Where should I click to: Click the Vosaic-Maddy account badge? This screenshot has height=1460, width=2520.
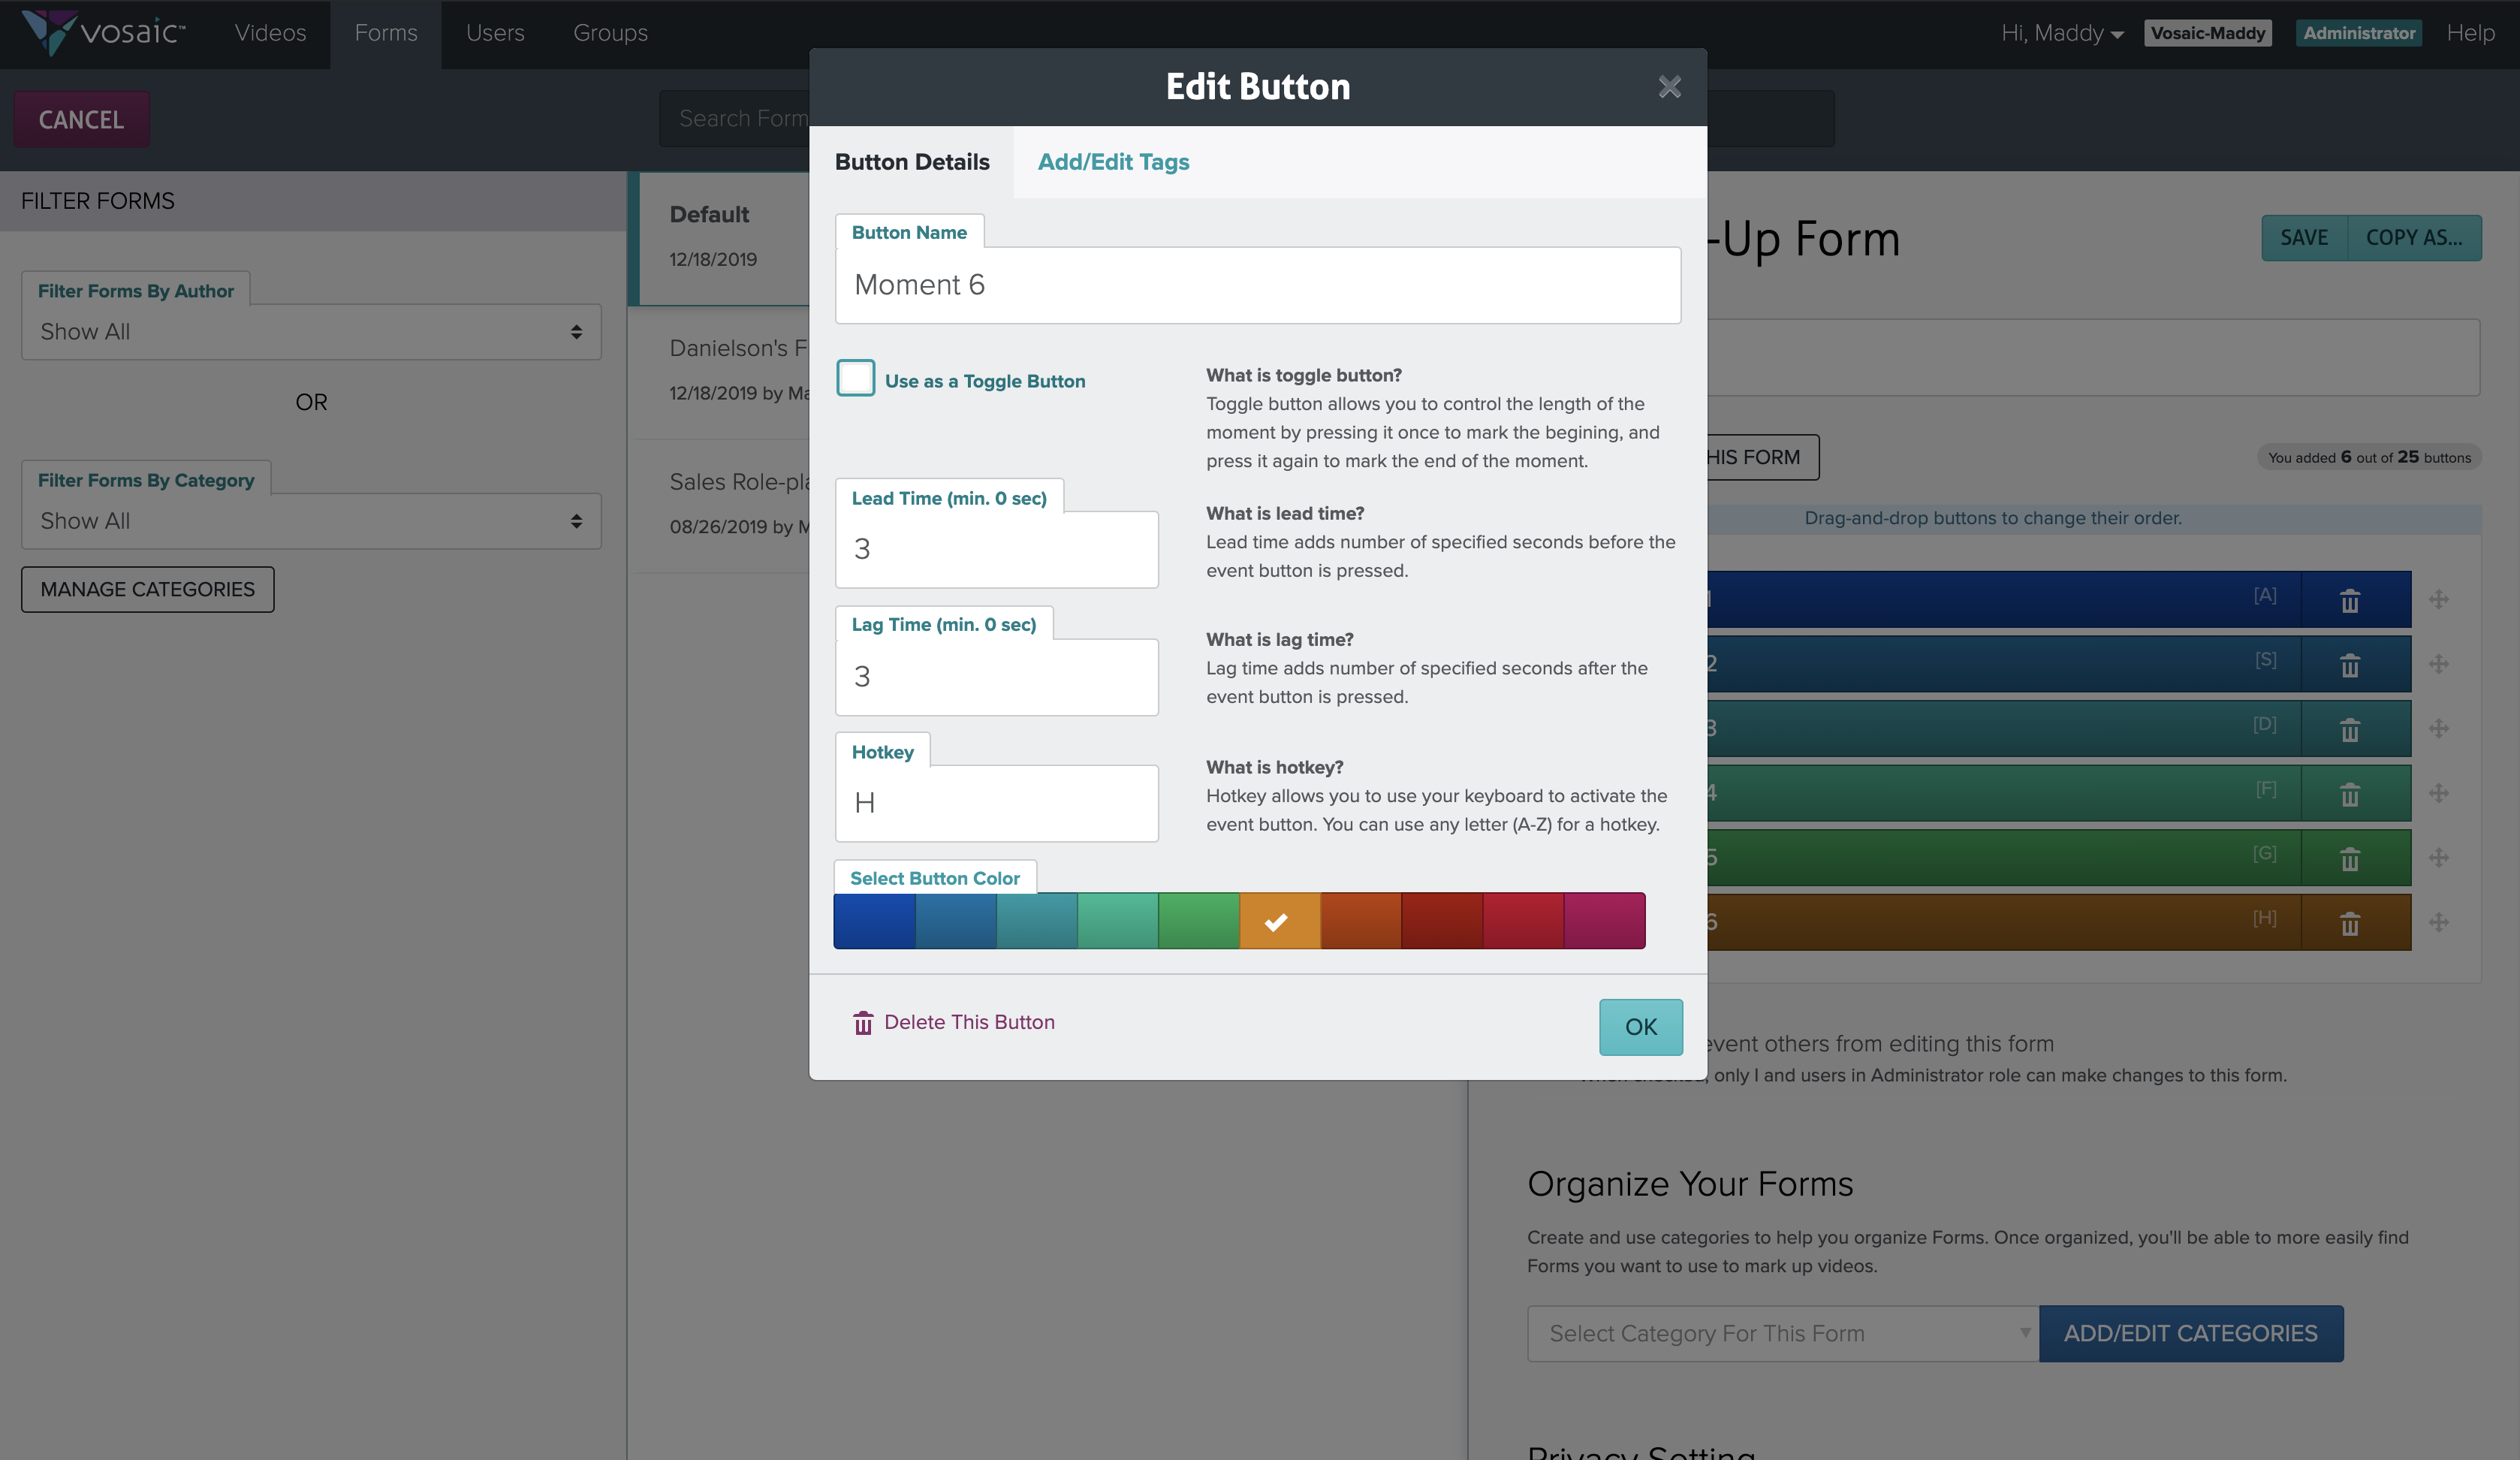(x=2207, y=33)
